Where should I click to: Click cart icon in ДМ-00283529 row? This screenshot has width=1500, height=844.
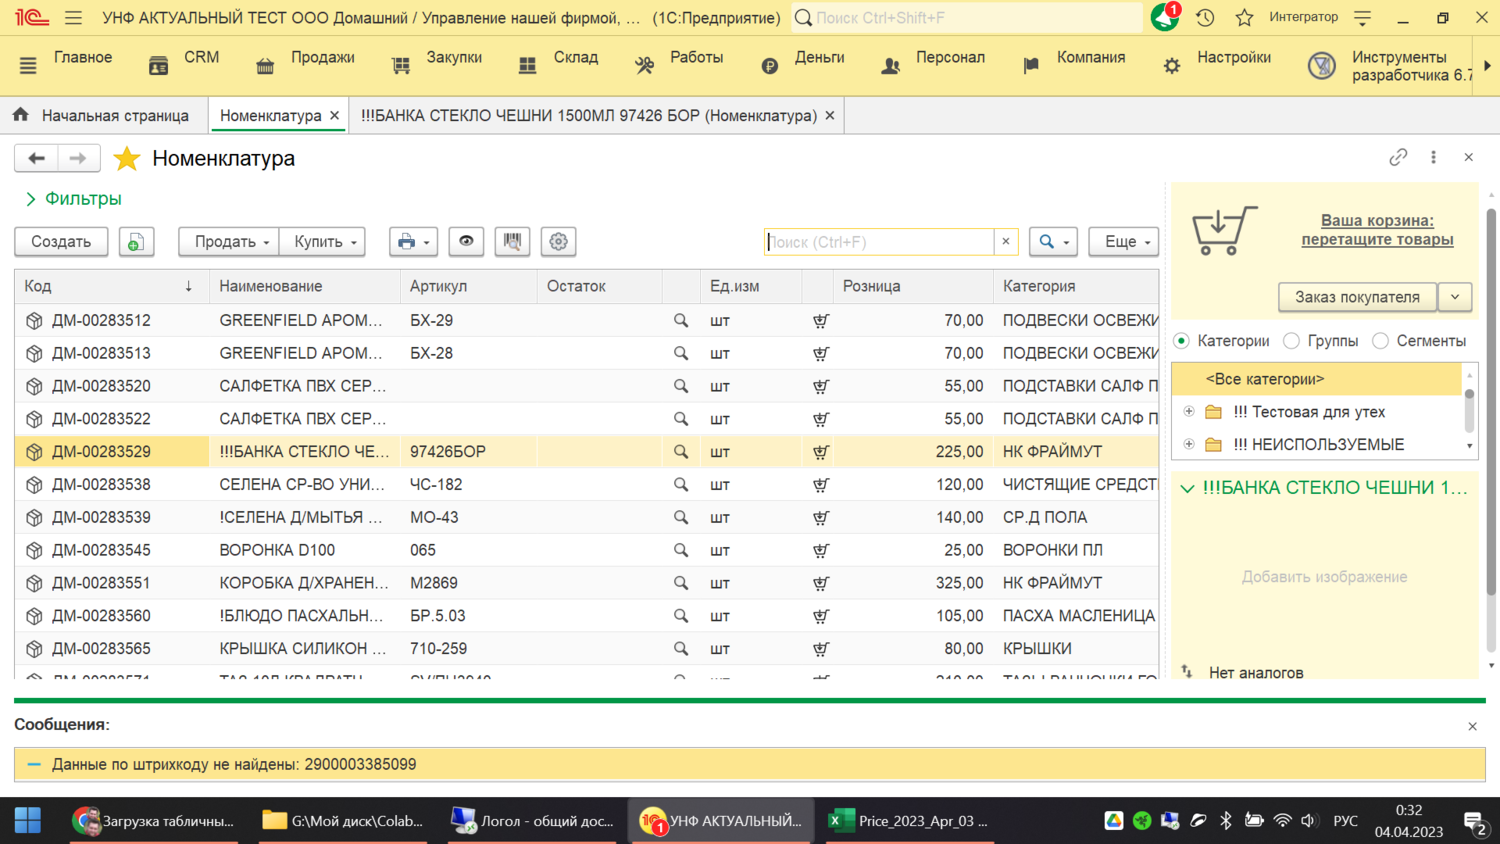point(820,452)
